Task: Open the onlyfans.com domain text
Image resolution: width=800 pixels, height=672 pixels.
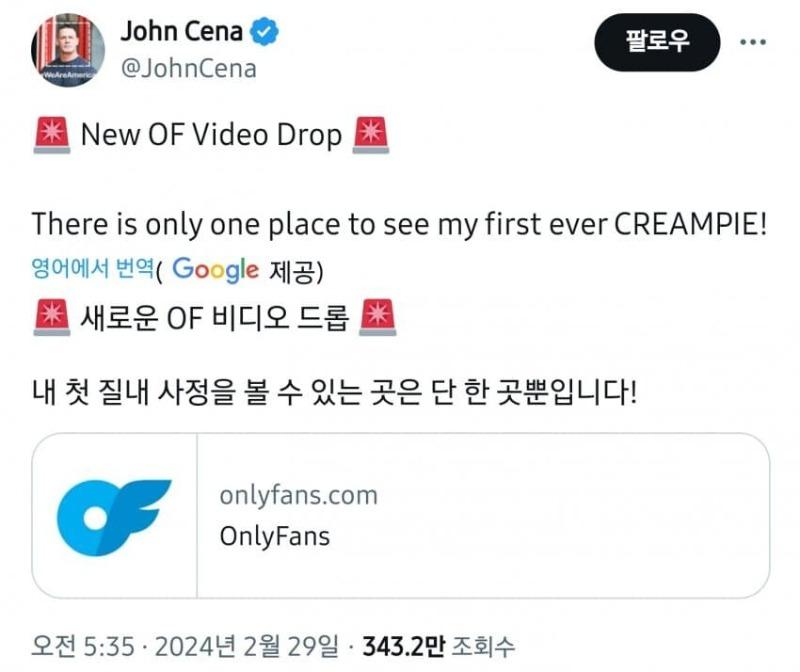Action: coord(298,495)
